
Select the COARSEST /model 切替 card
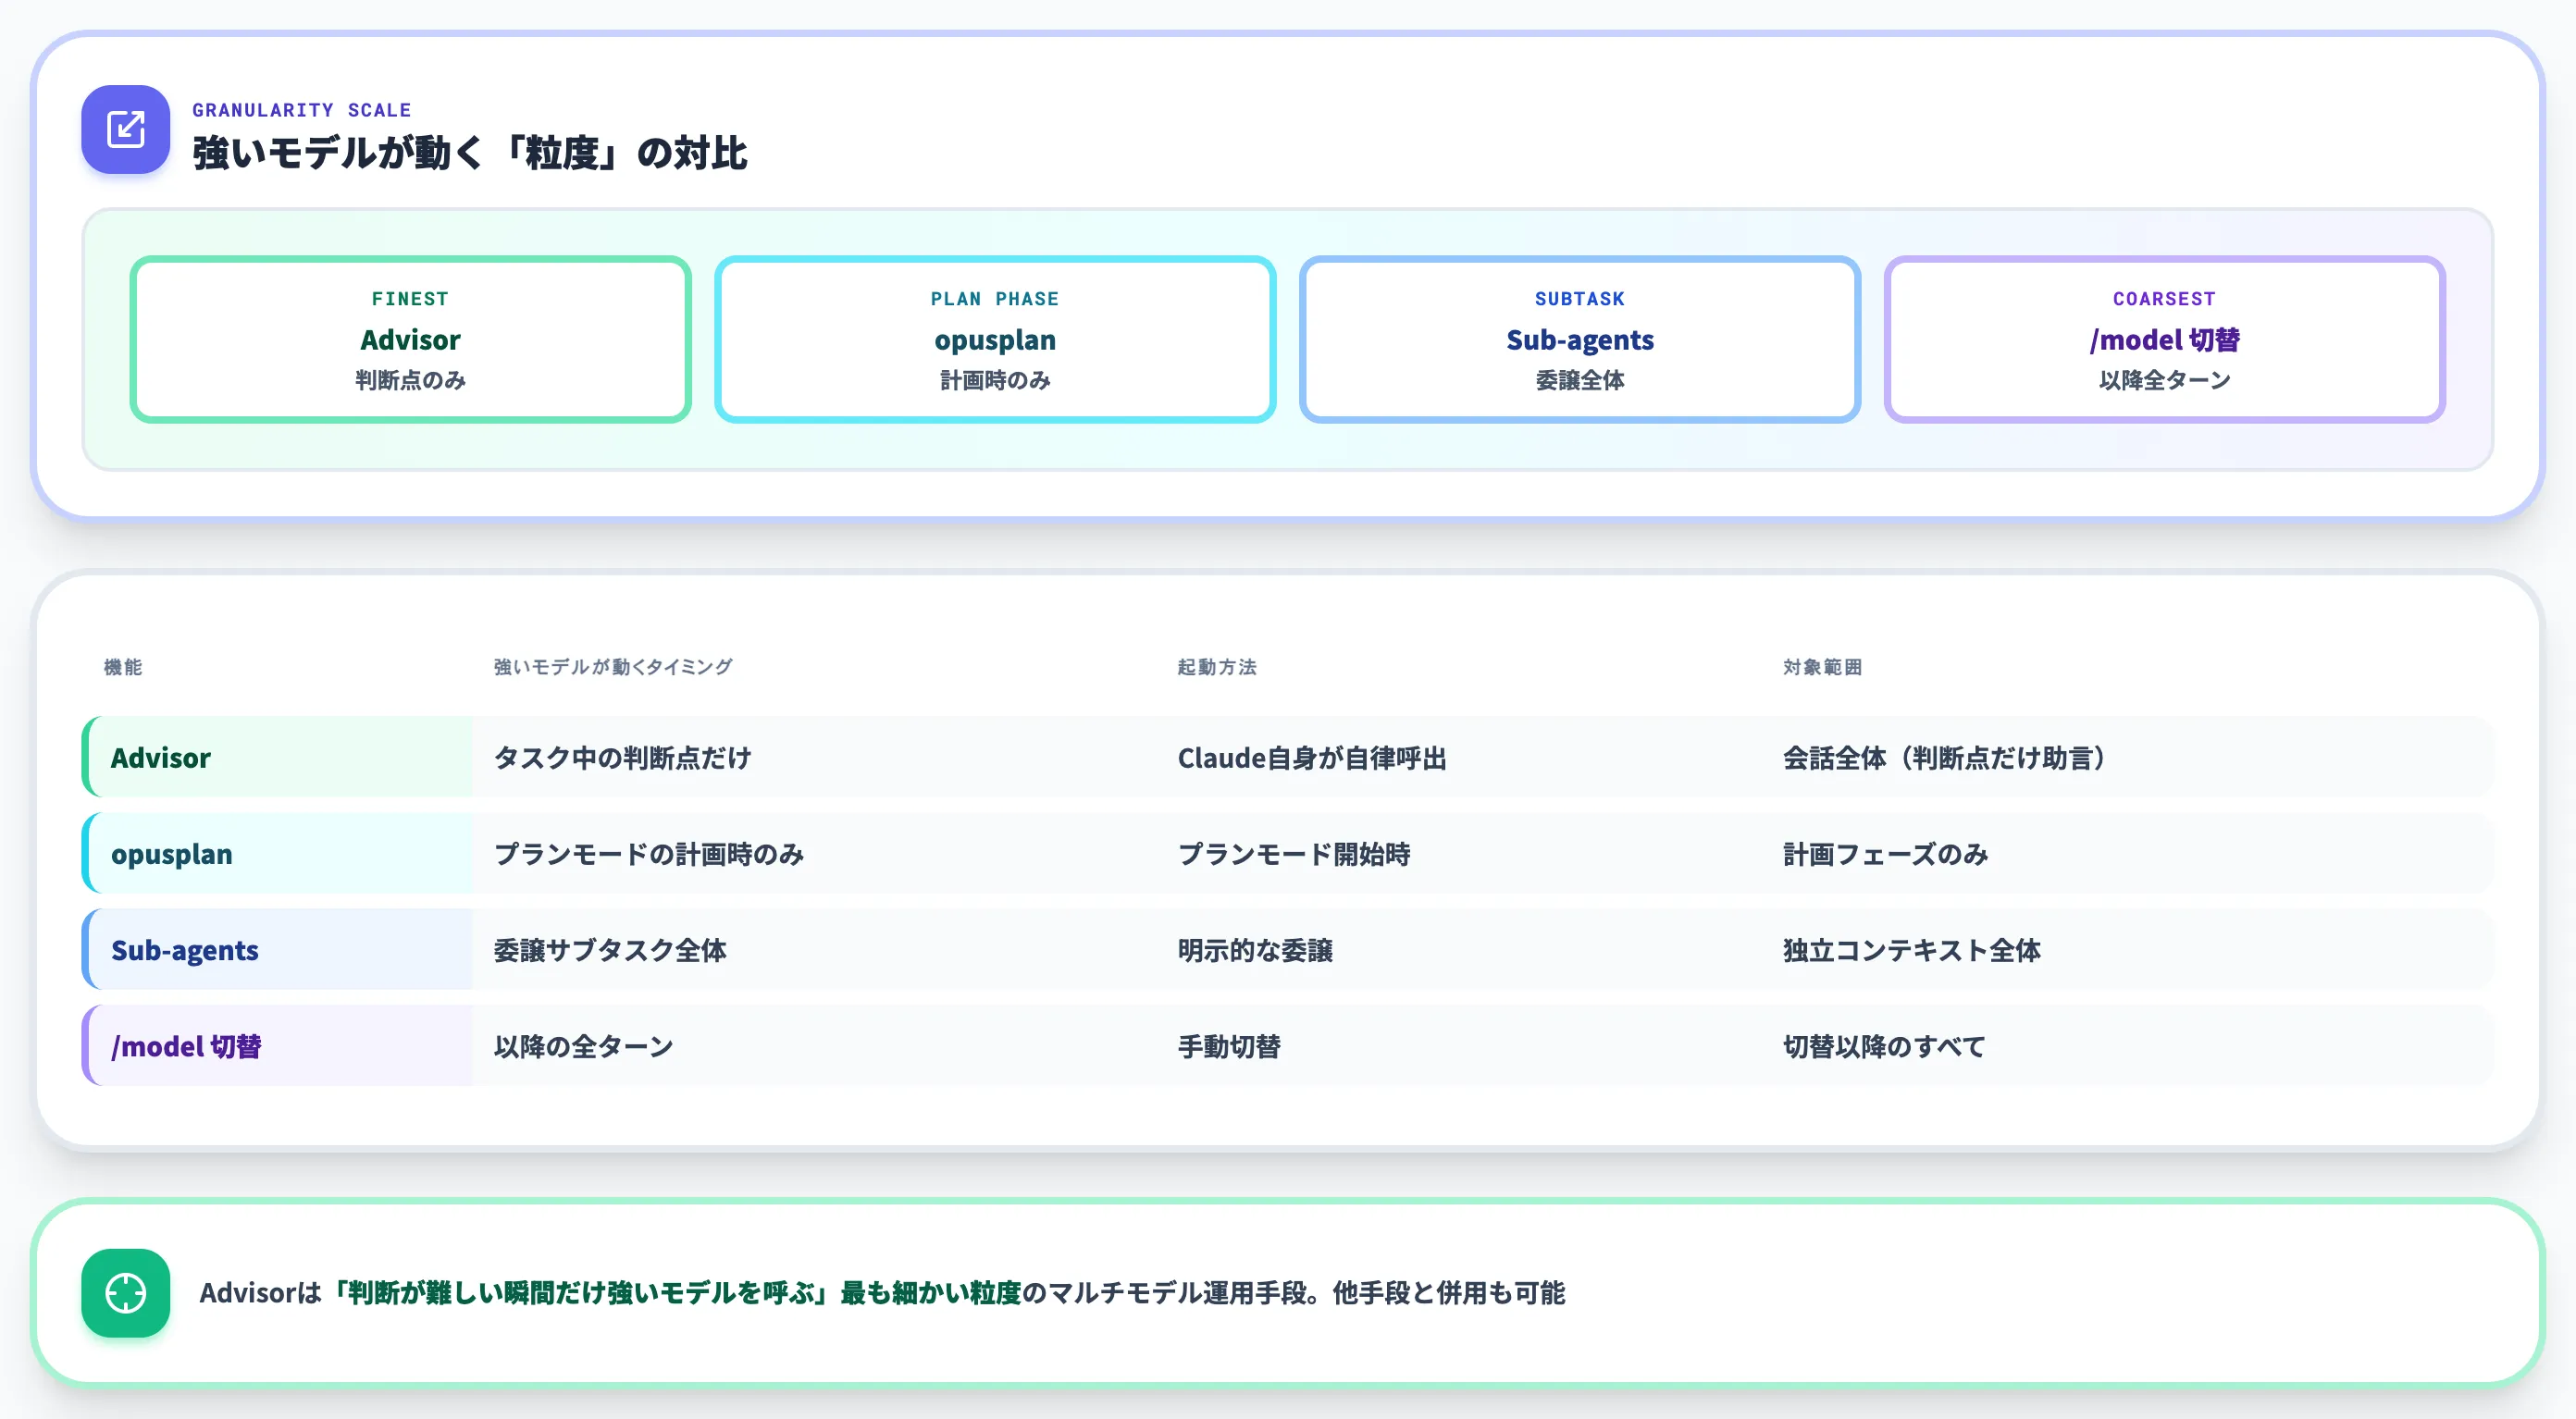(2165, 339)
